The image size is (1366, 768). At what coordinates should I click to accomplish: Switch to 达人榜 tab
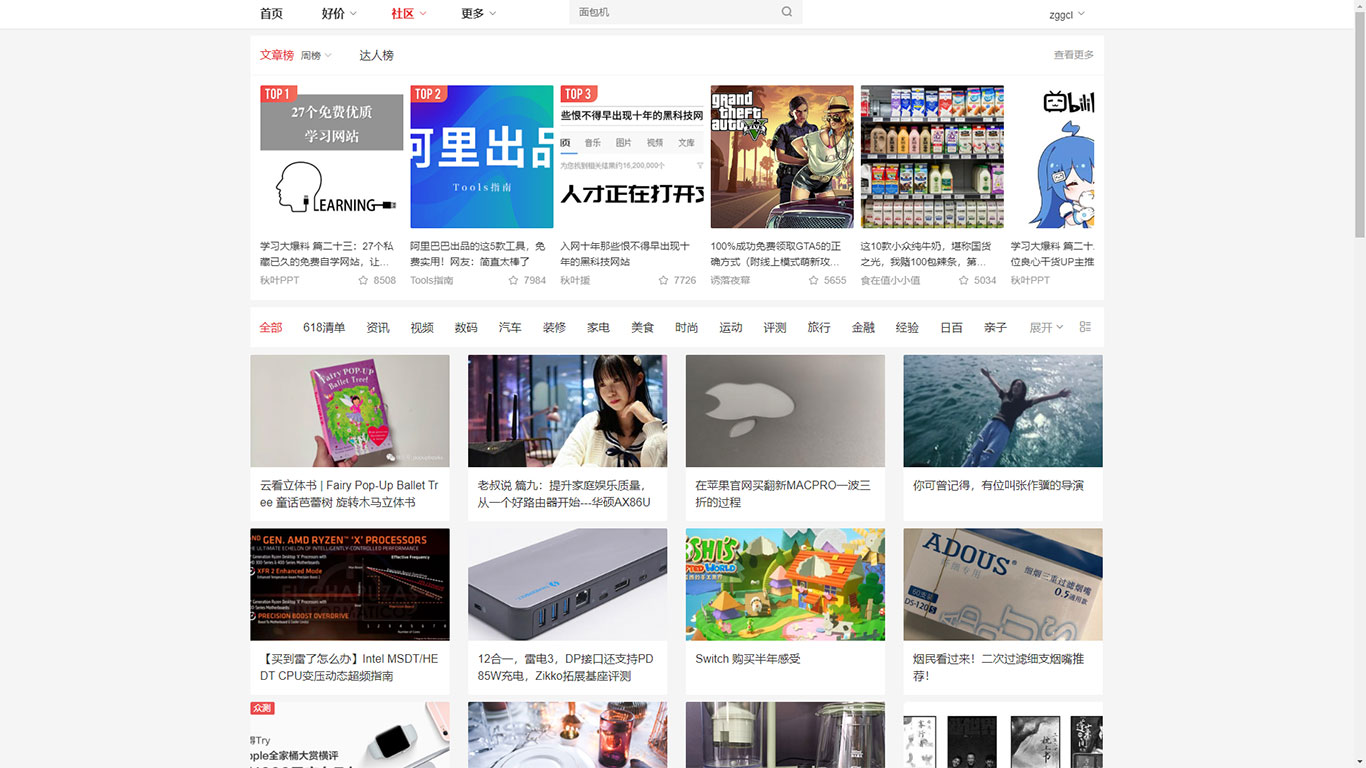tap(376, 55)
